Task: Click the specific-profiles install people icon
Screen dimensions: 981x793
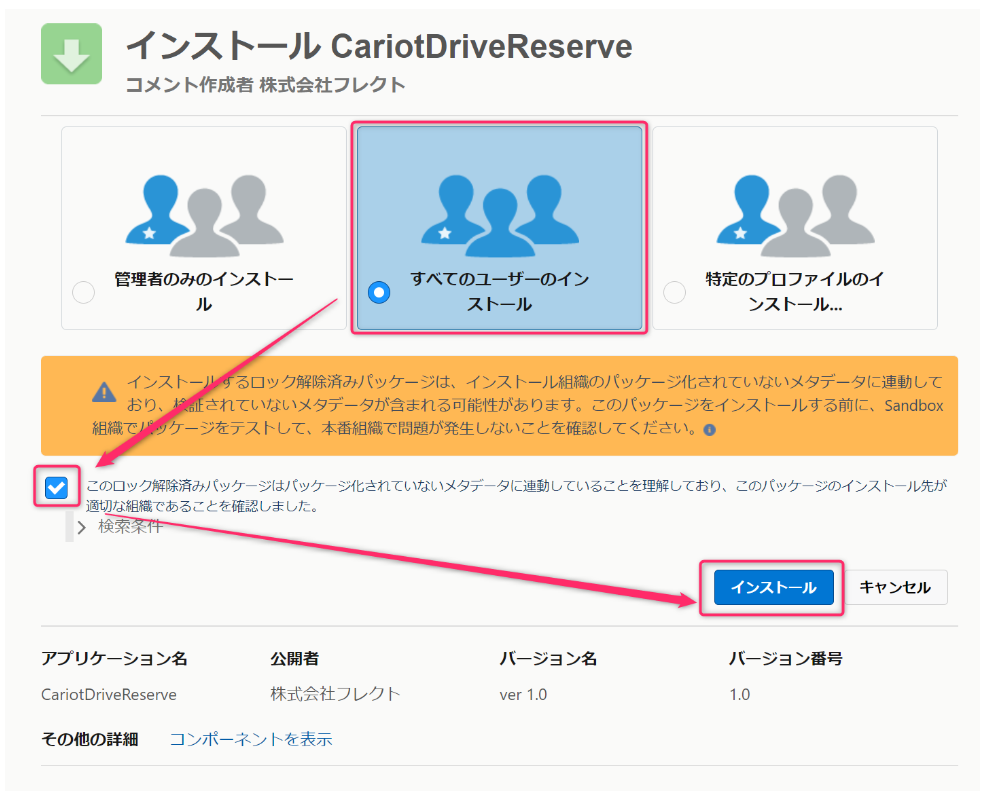Action: (x=795, y=216)
